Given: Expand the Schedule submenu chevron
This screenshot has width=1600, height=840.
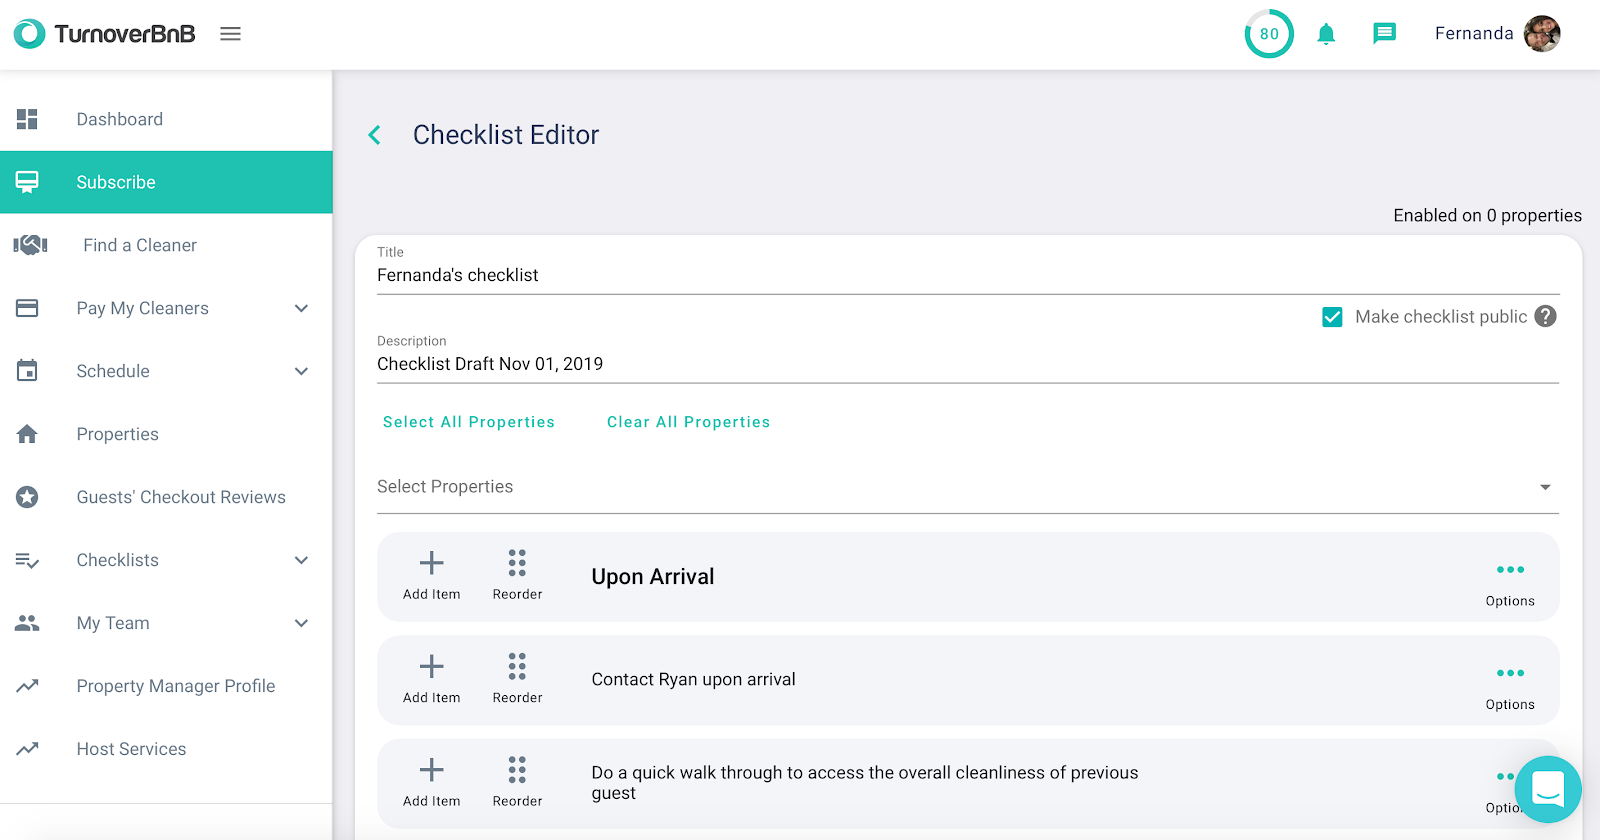Looking at the screenshot, I should point(301,371).
